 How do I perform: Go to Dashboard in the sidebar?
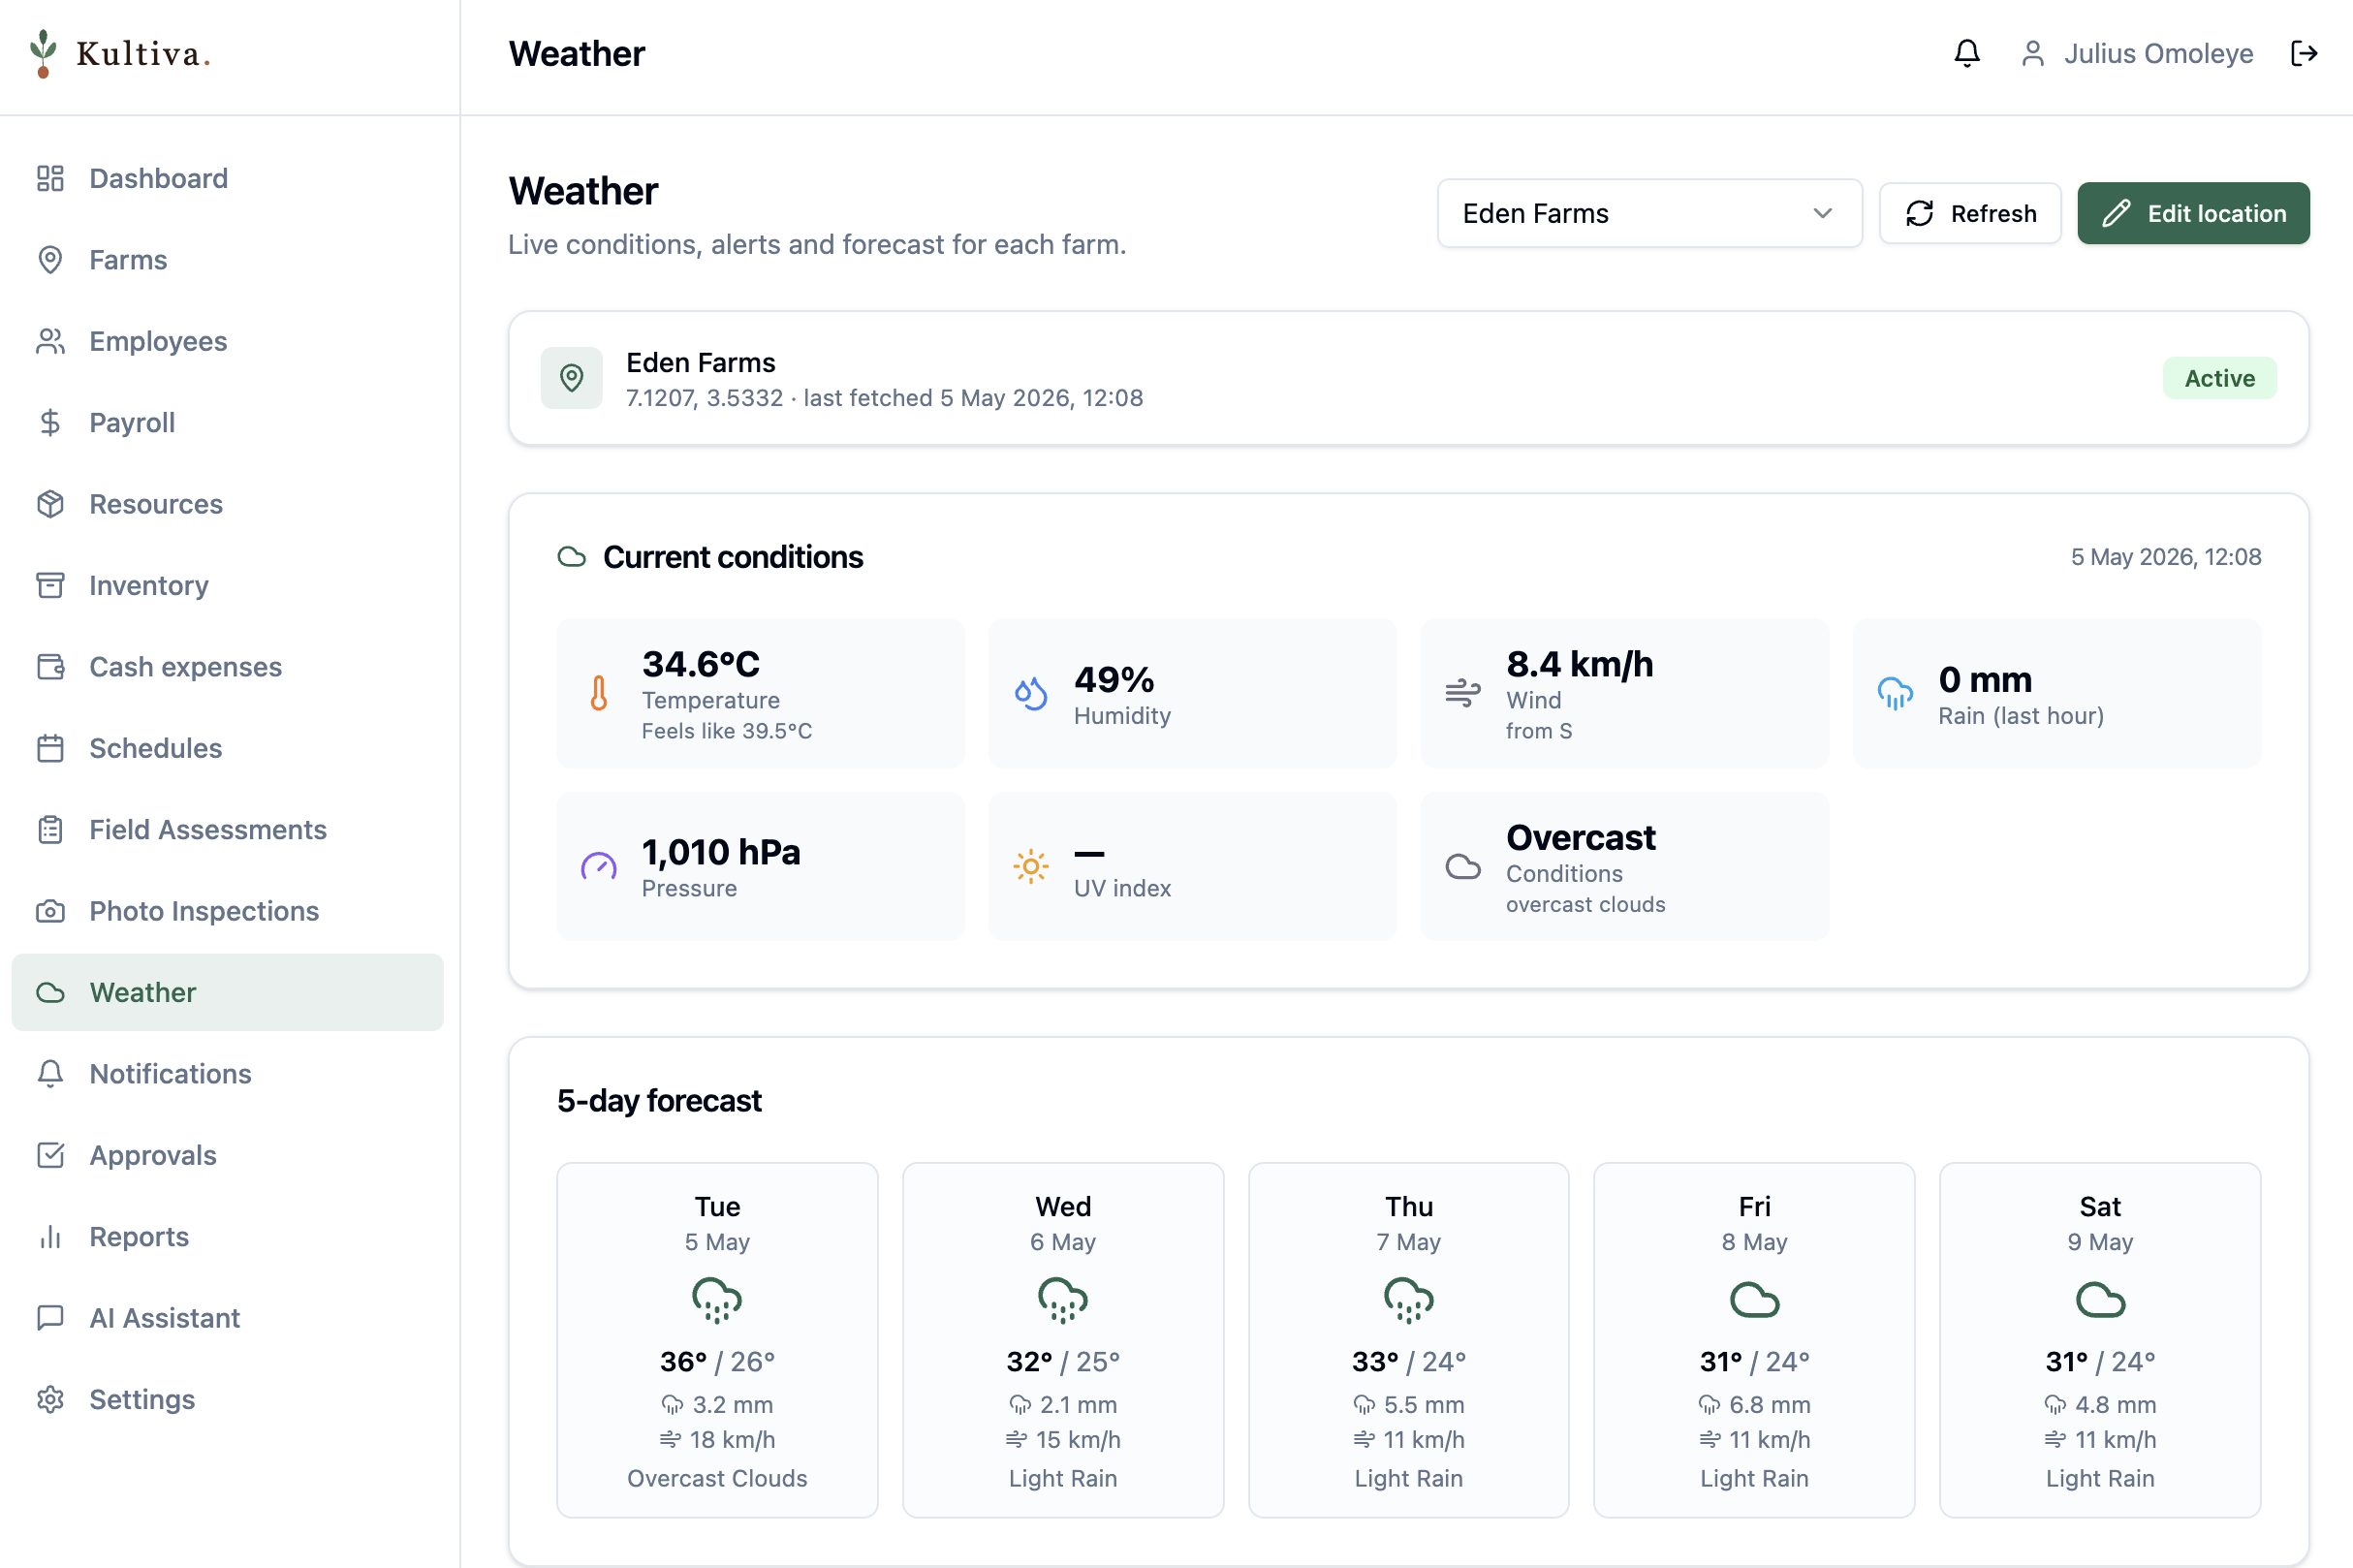[227, 178]
